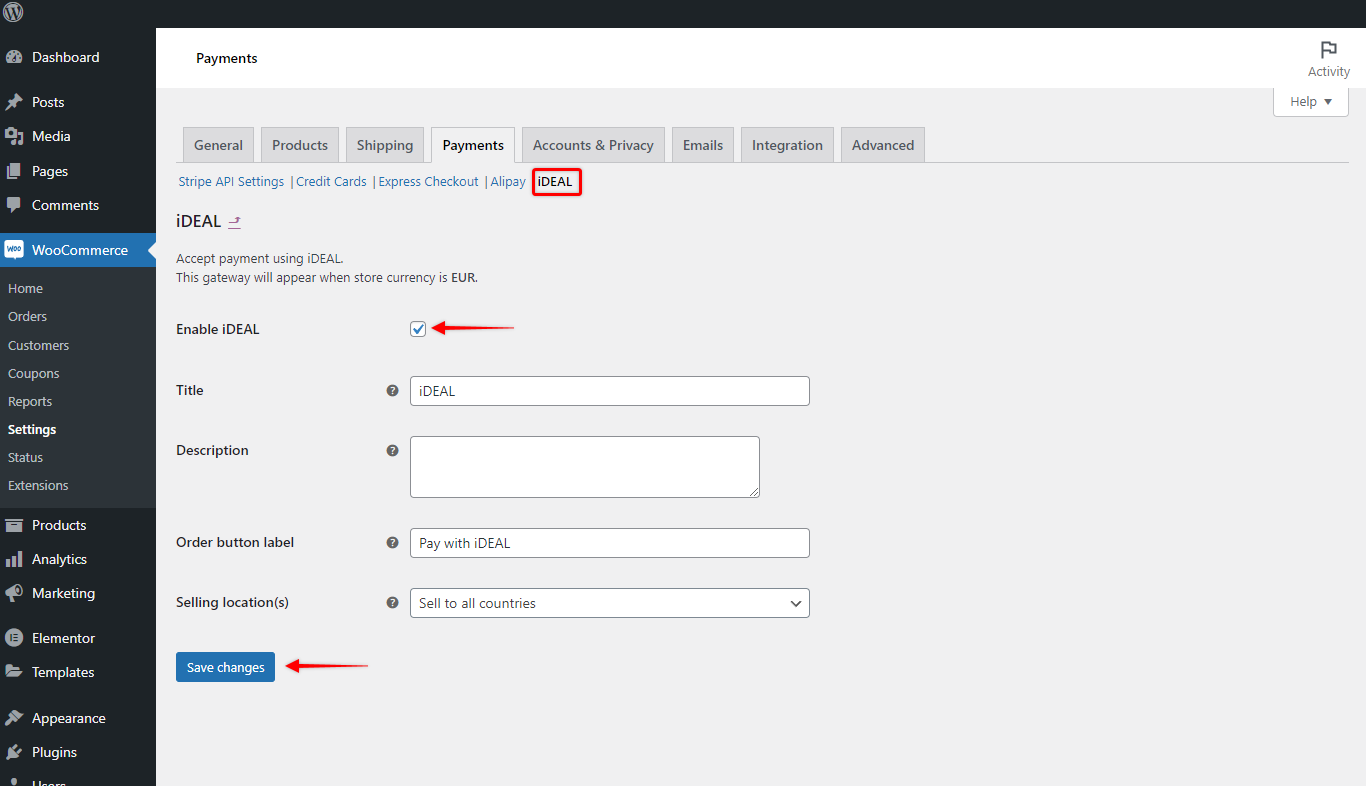Click the Comments speech bubble icon
Screen dimensions: 1366x786
pyautogui.click(x=14, y=205)
